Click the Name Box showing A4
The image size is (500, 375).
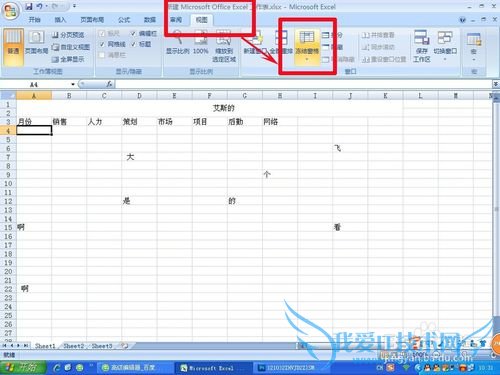click(35, 84)
